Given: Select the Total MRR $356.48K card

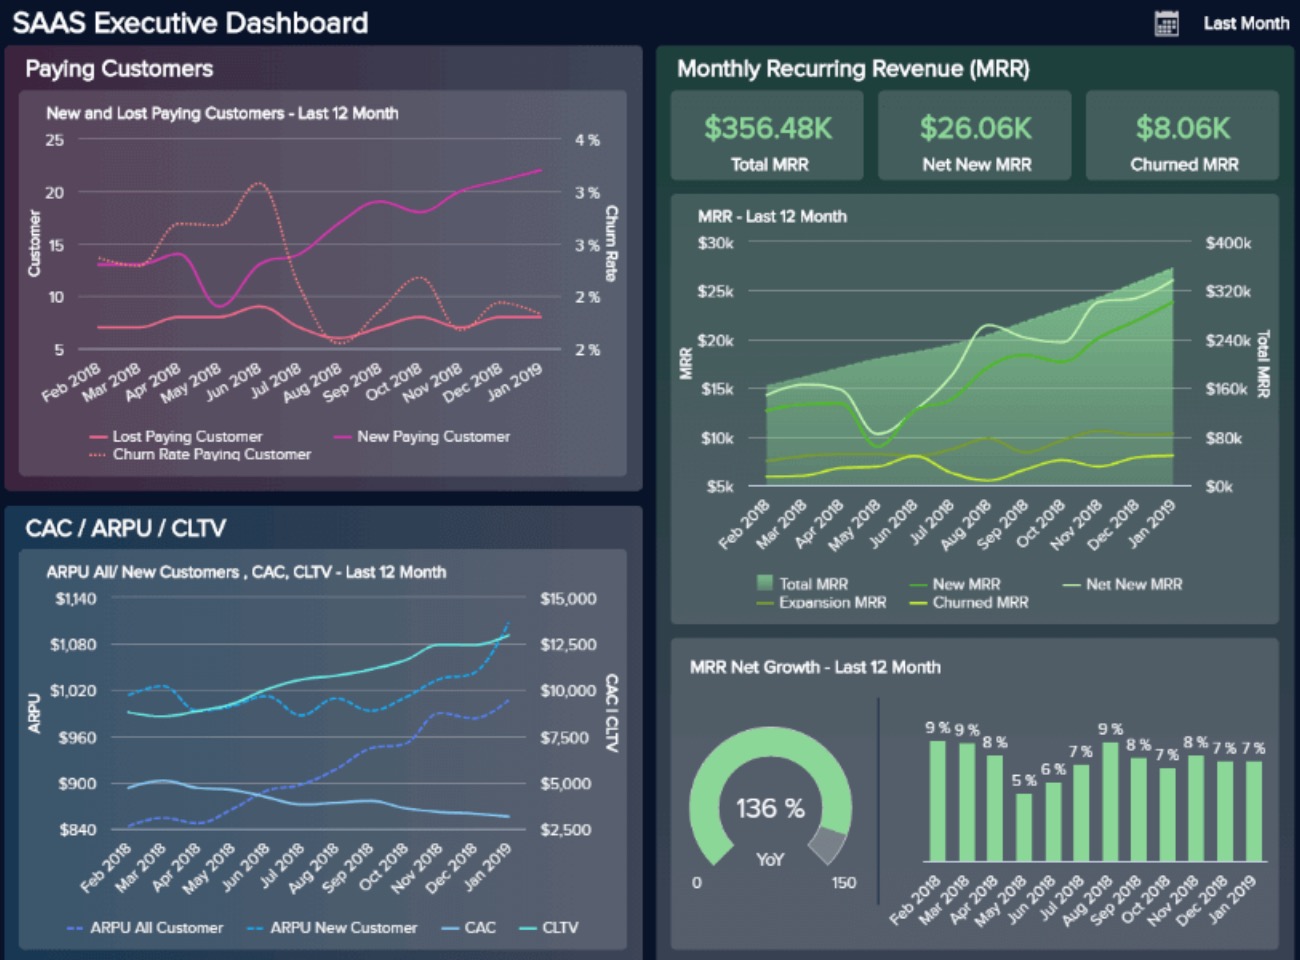Looking at the screenshot, I should [x=767, y=136].
